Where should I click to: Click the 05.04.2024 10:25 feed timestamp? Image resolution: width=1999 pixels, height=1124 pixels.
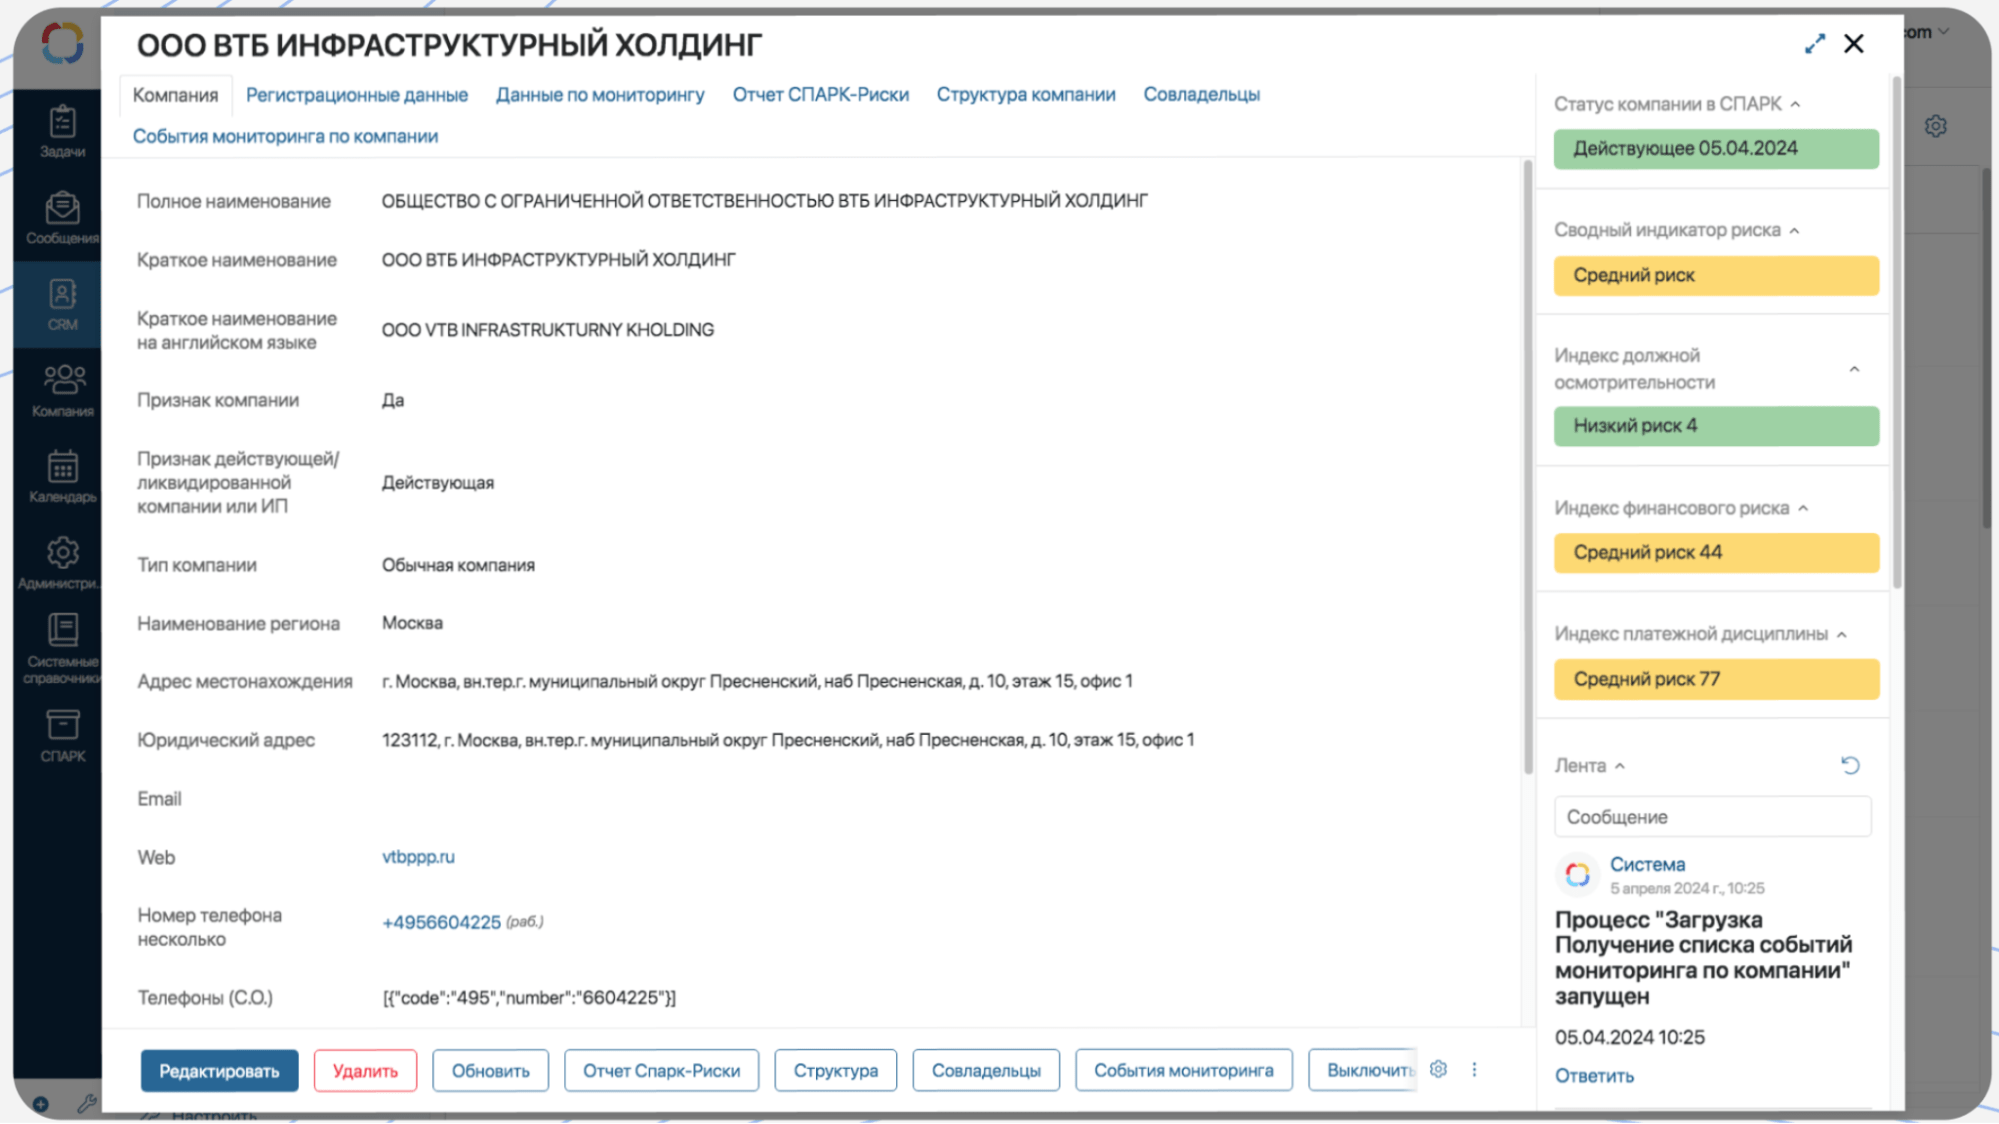tap(1629, 1037)
